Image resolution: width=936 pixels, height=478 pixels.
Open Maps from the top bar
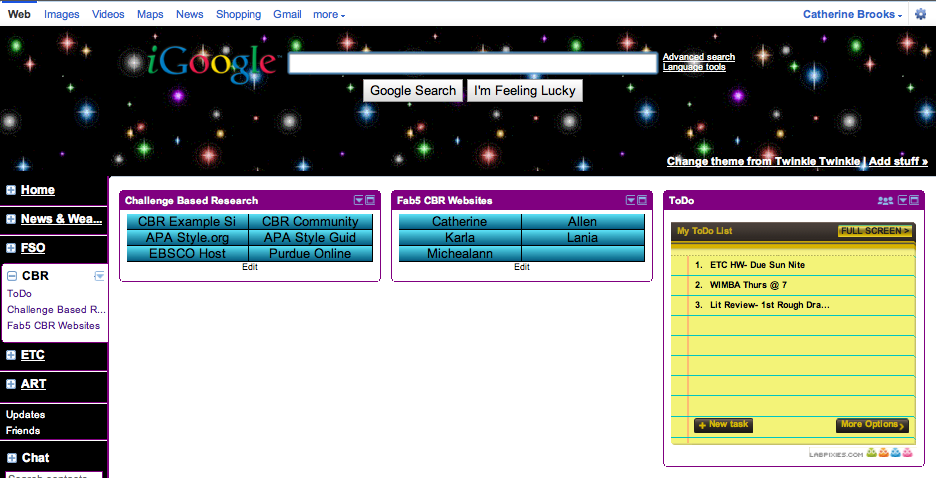[150, 14]
